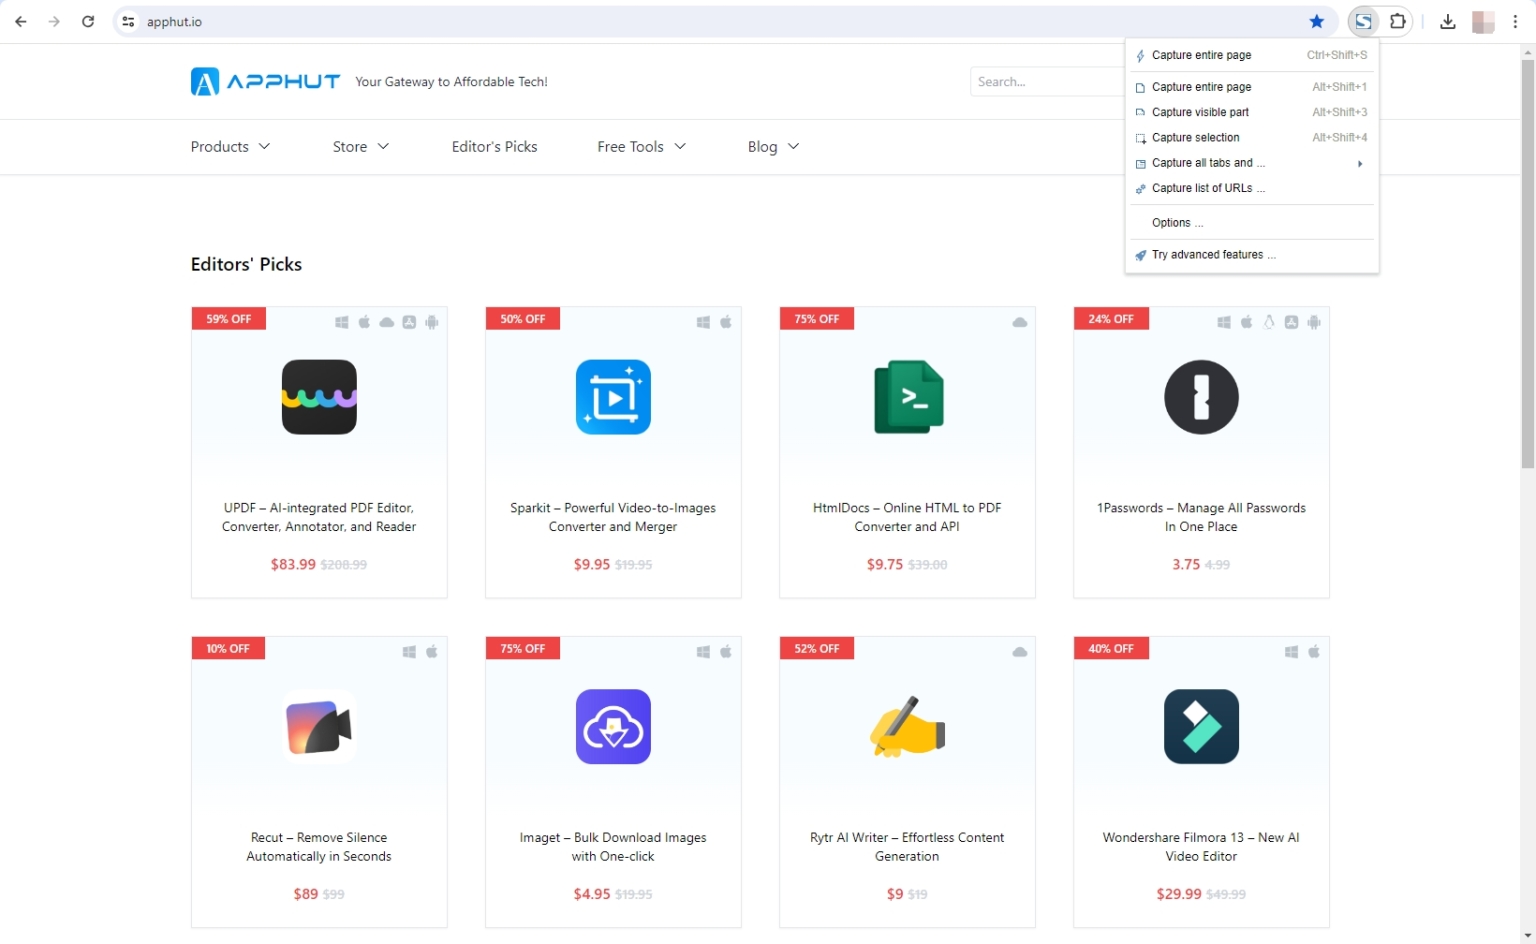The image size is (1536, 944).
Task: Click the gears icon beside Capture list of URLs
Action: pyautogui.click(x=1140, y=188)
